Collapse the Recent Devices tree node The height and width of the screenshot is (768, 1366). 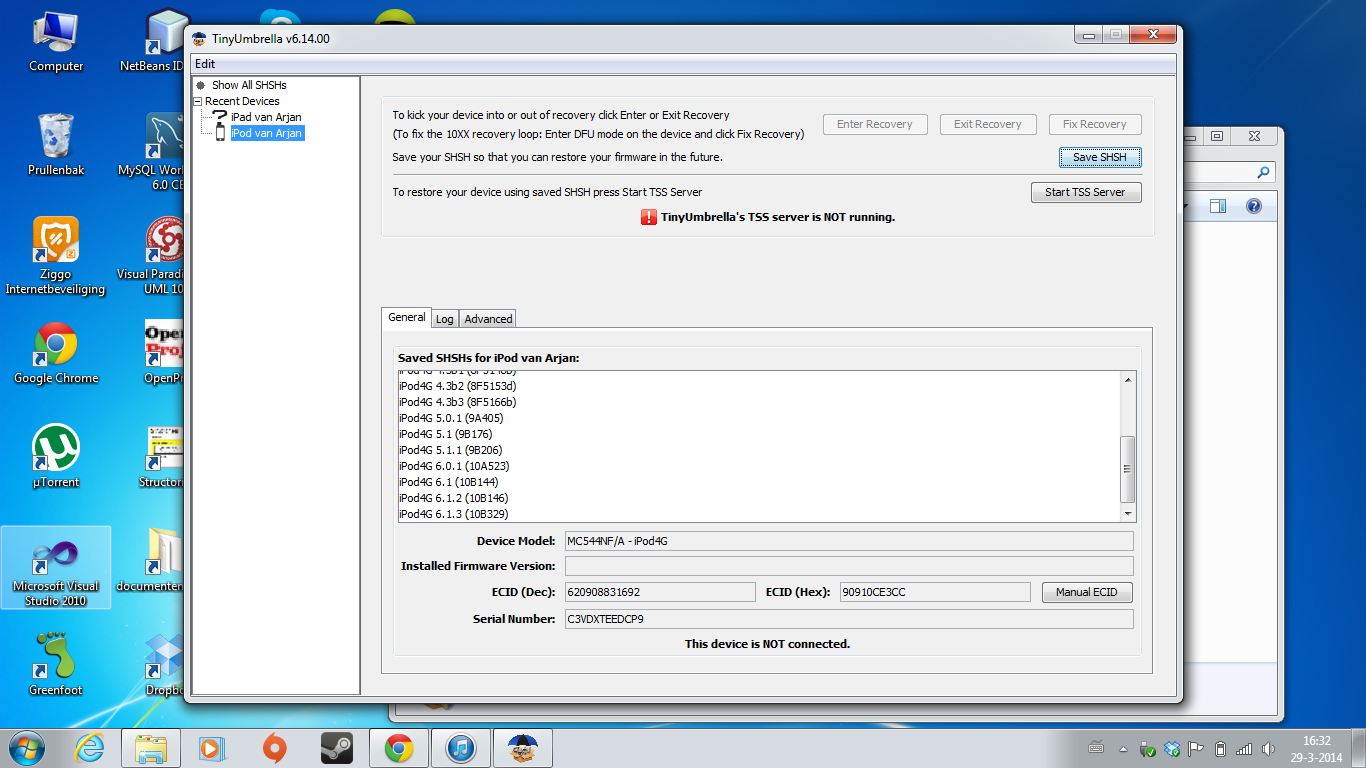tap(198, 101)
